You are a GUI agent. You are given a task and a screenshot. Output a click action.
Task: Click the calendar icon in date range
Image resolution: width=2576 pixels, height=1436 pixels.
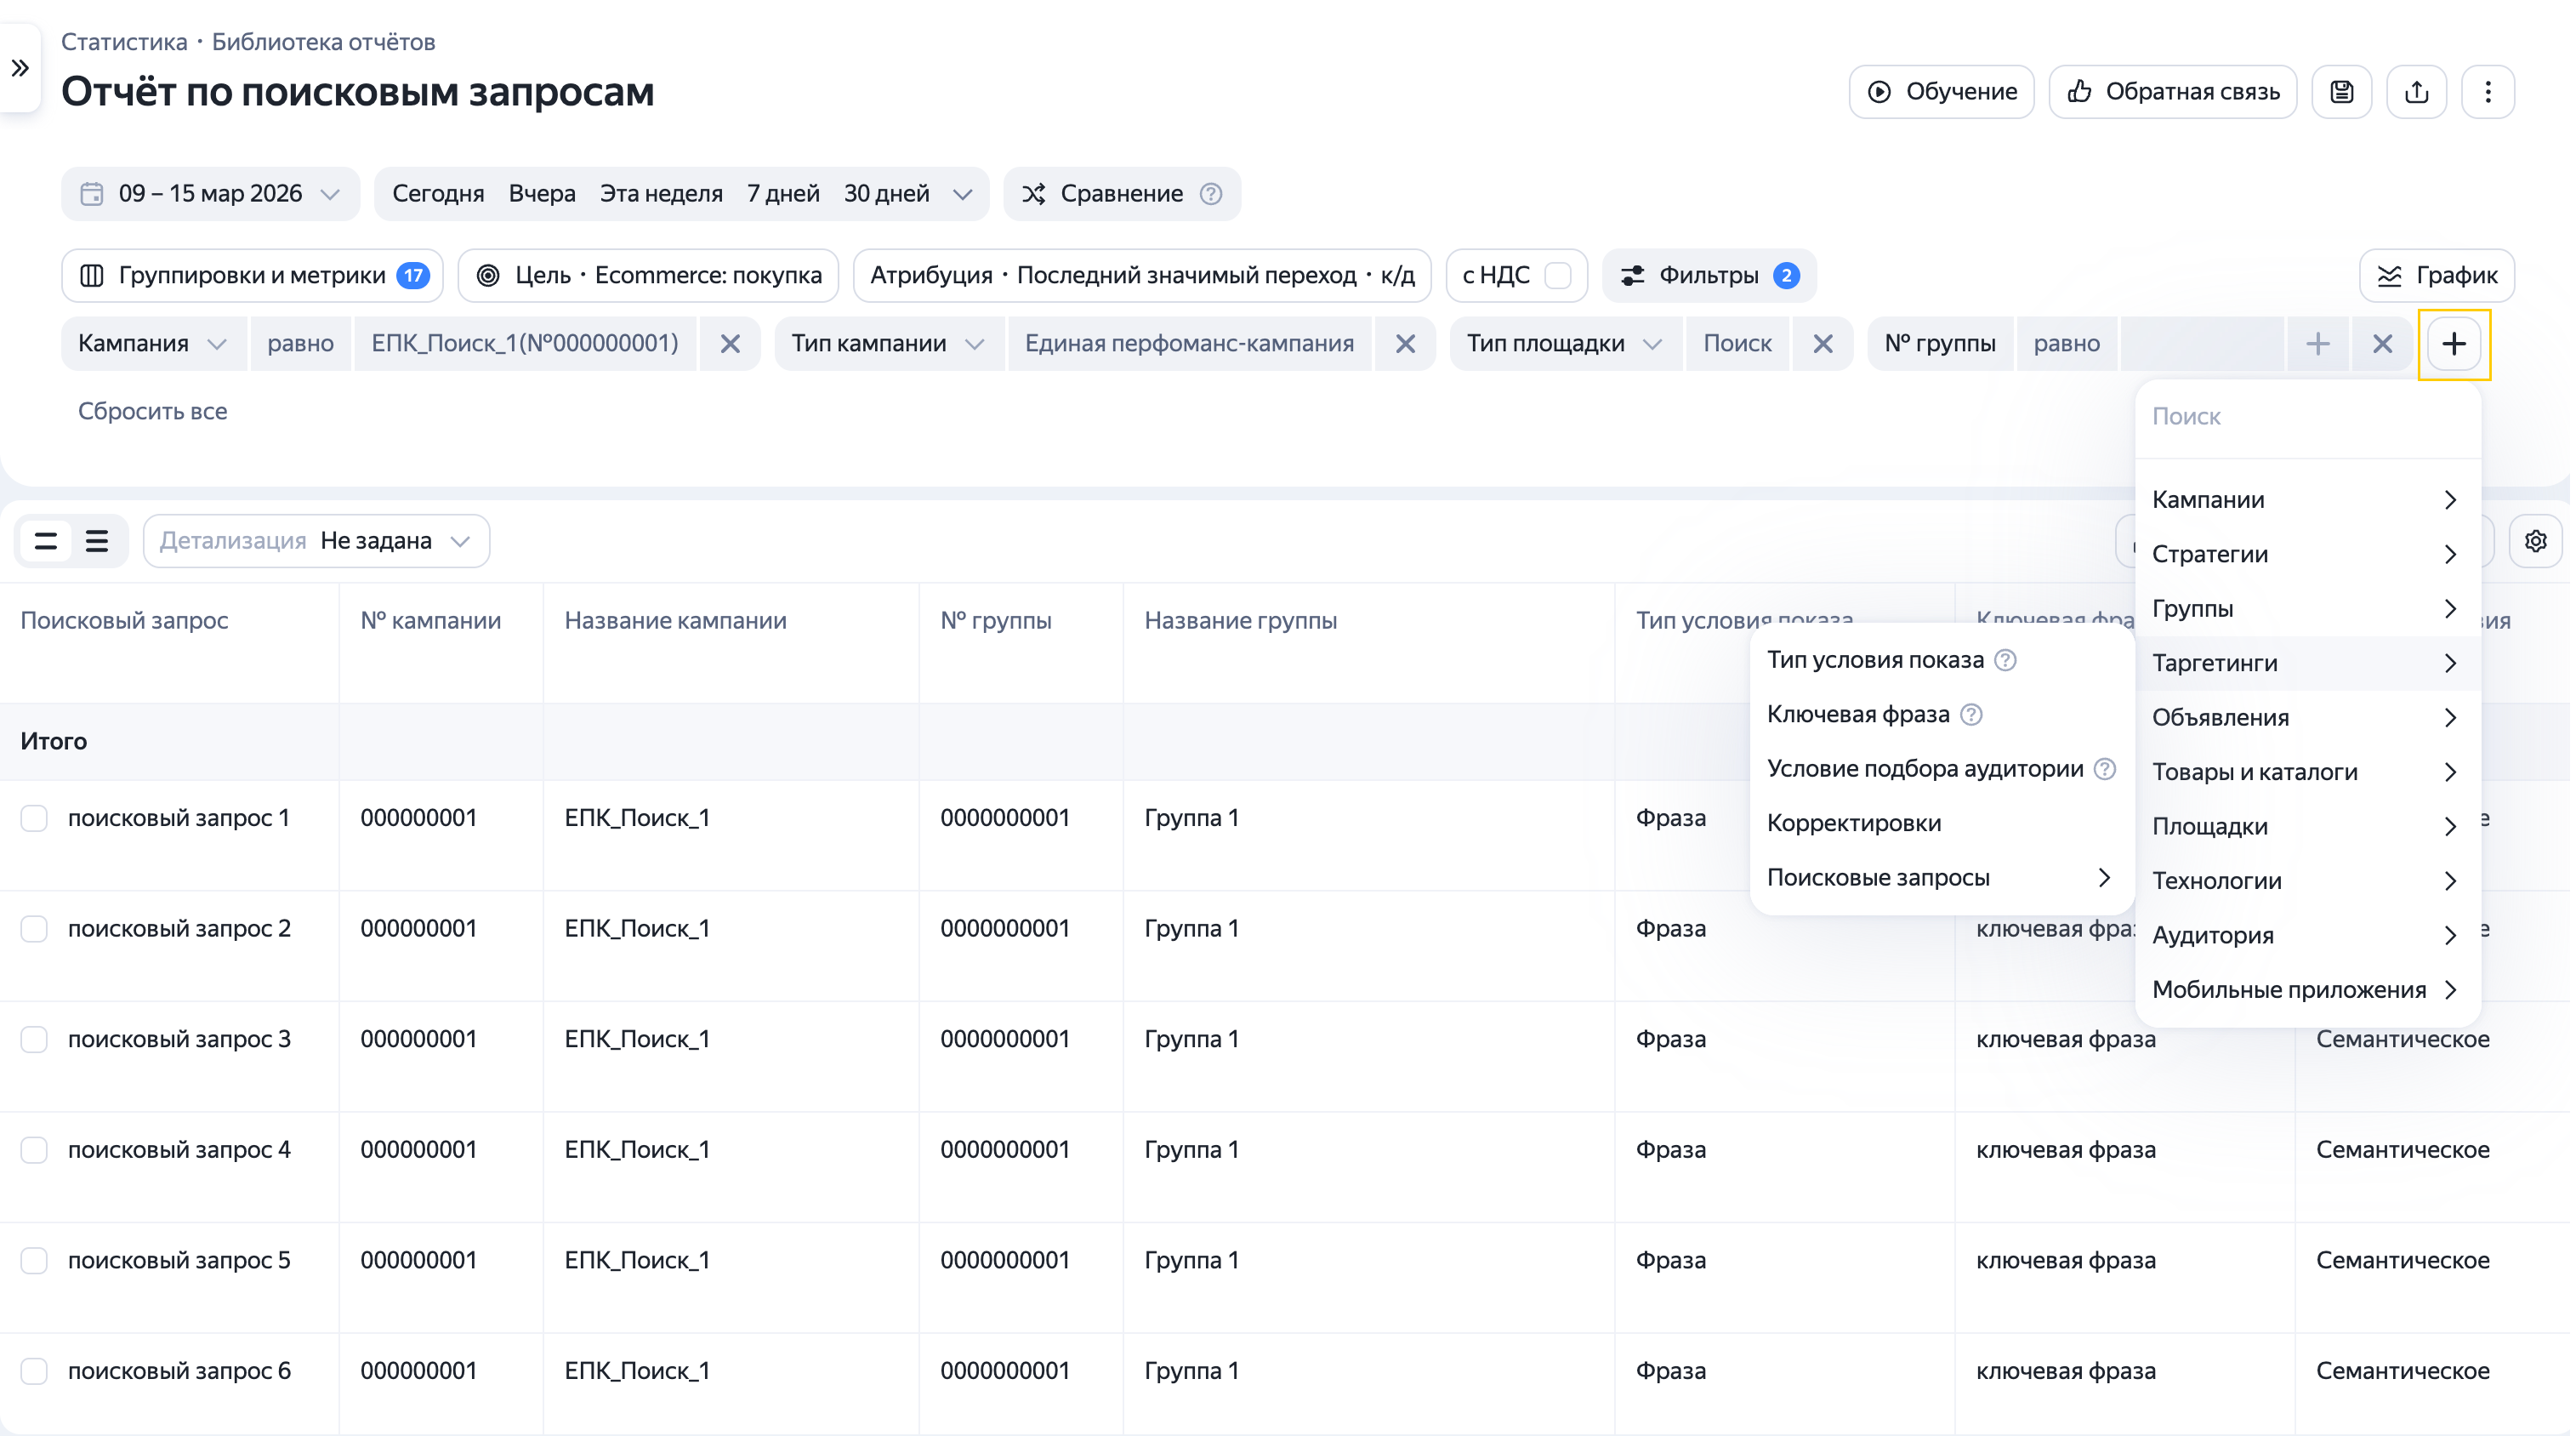pos(92,193)
